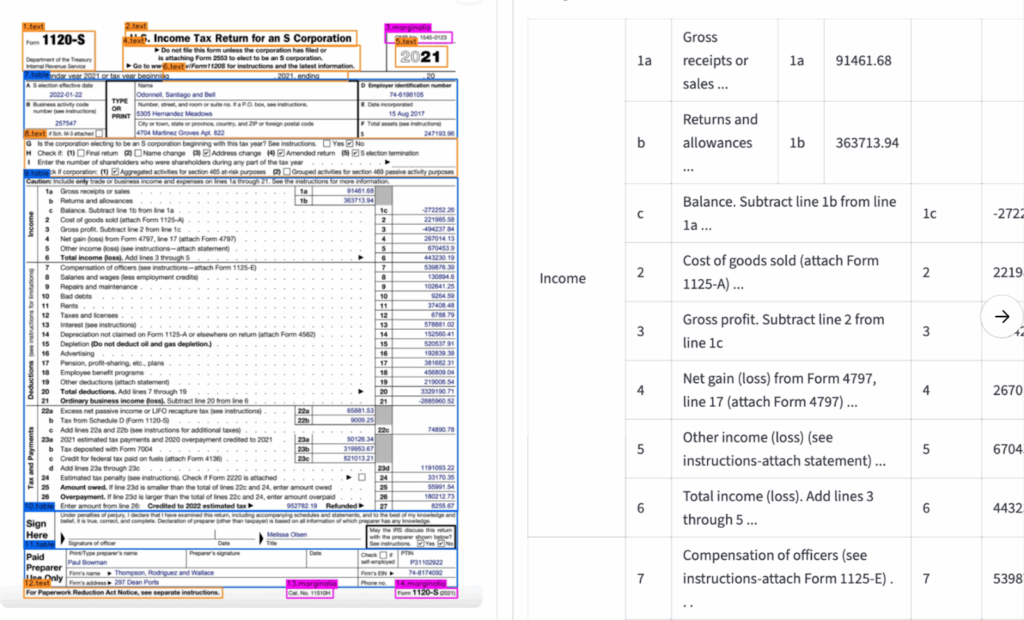1024x620 pixels.
Task: Check the self-employed box in preparer section
Action: [383, 554]
